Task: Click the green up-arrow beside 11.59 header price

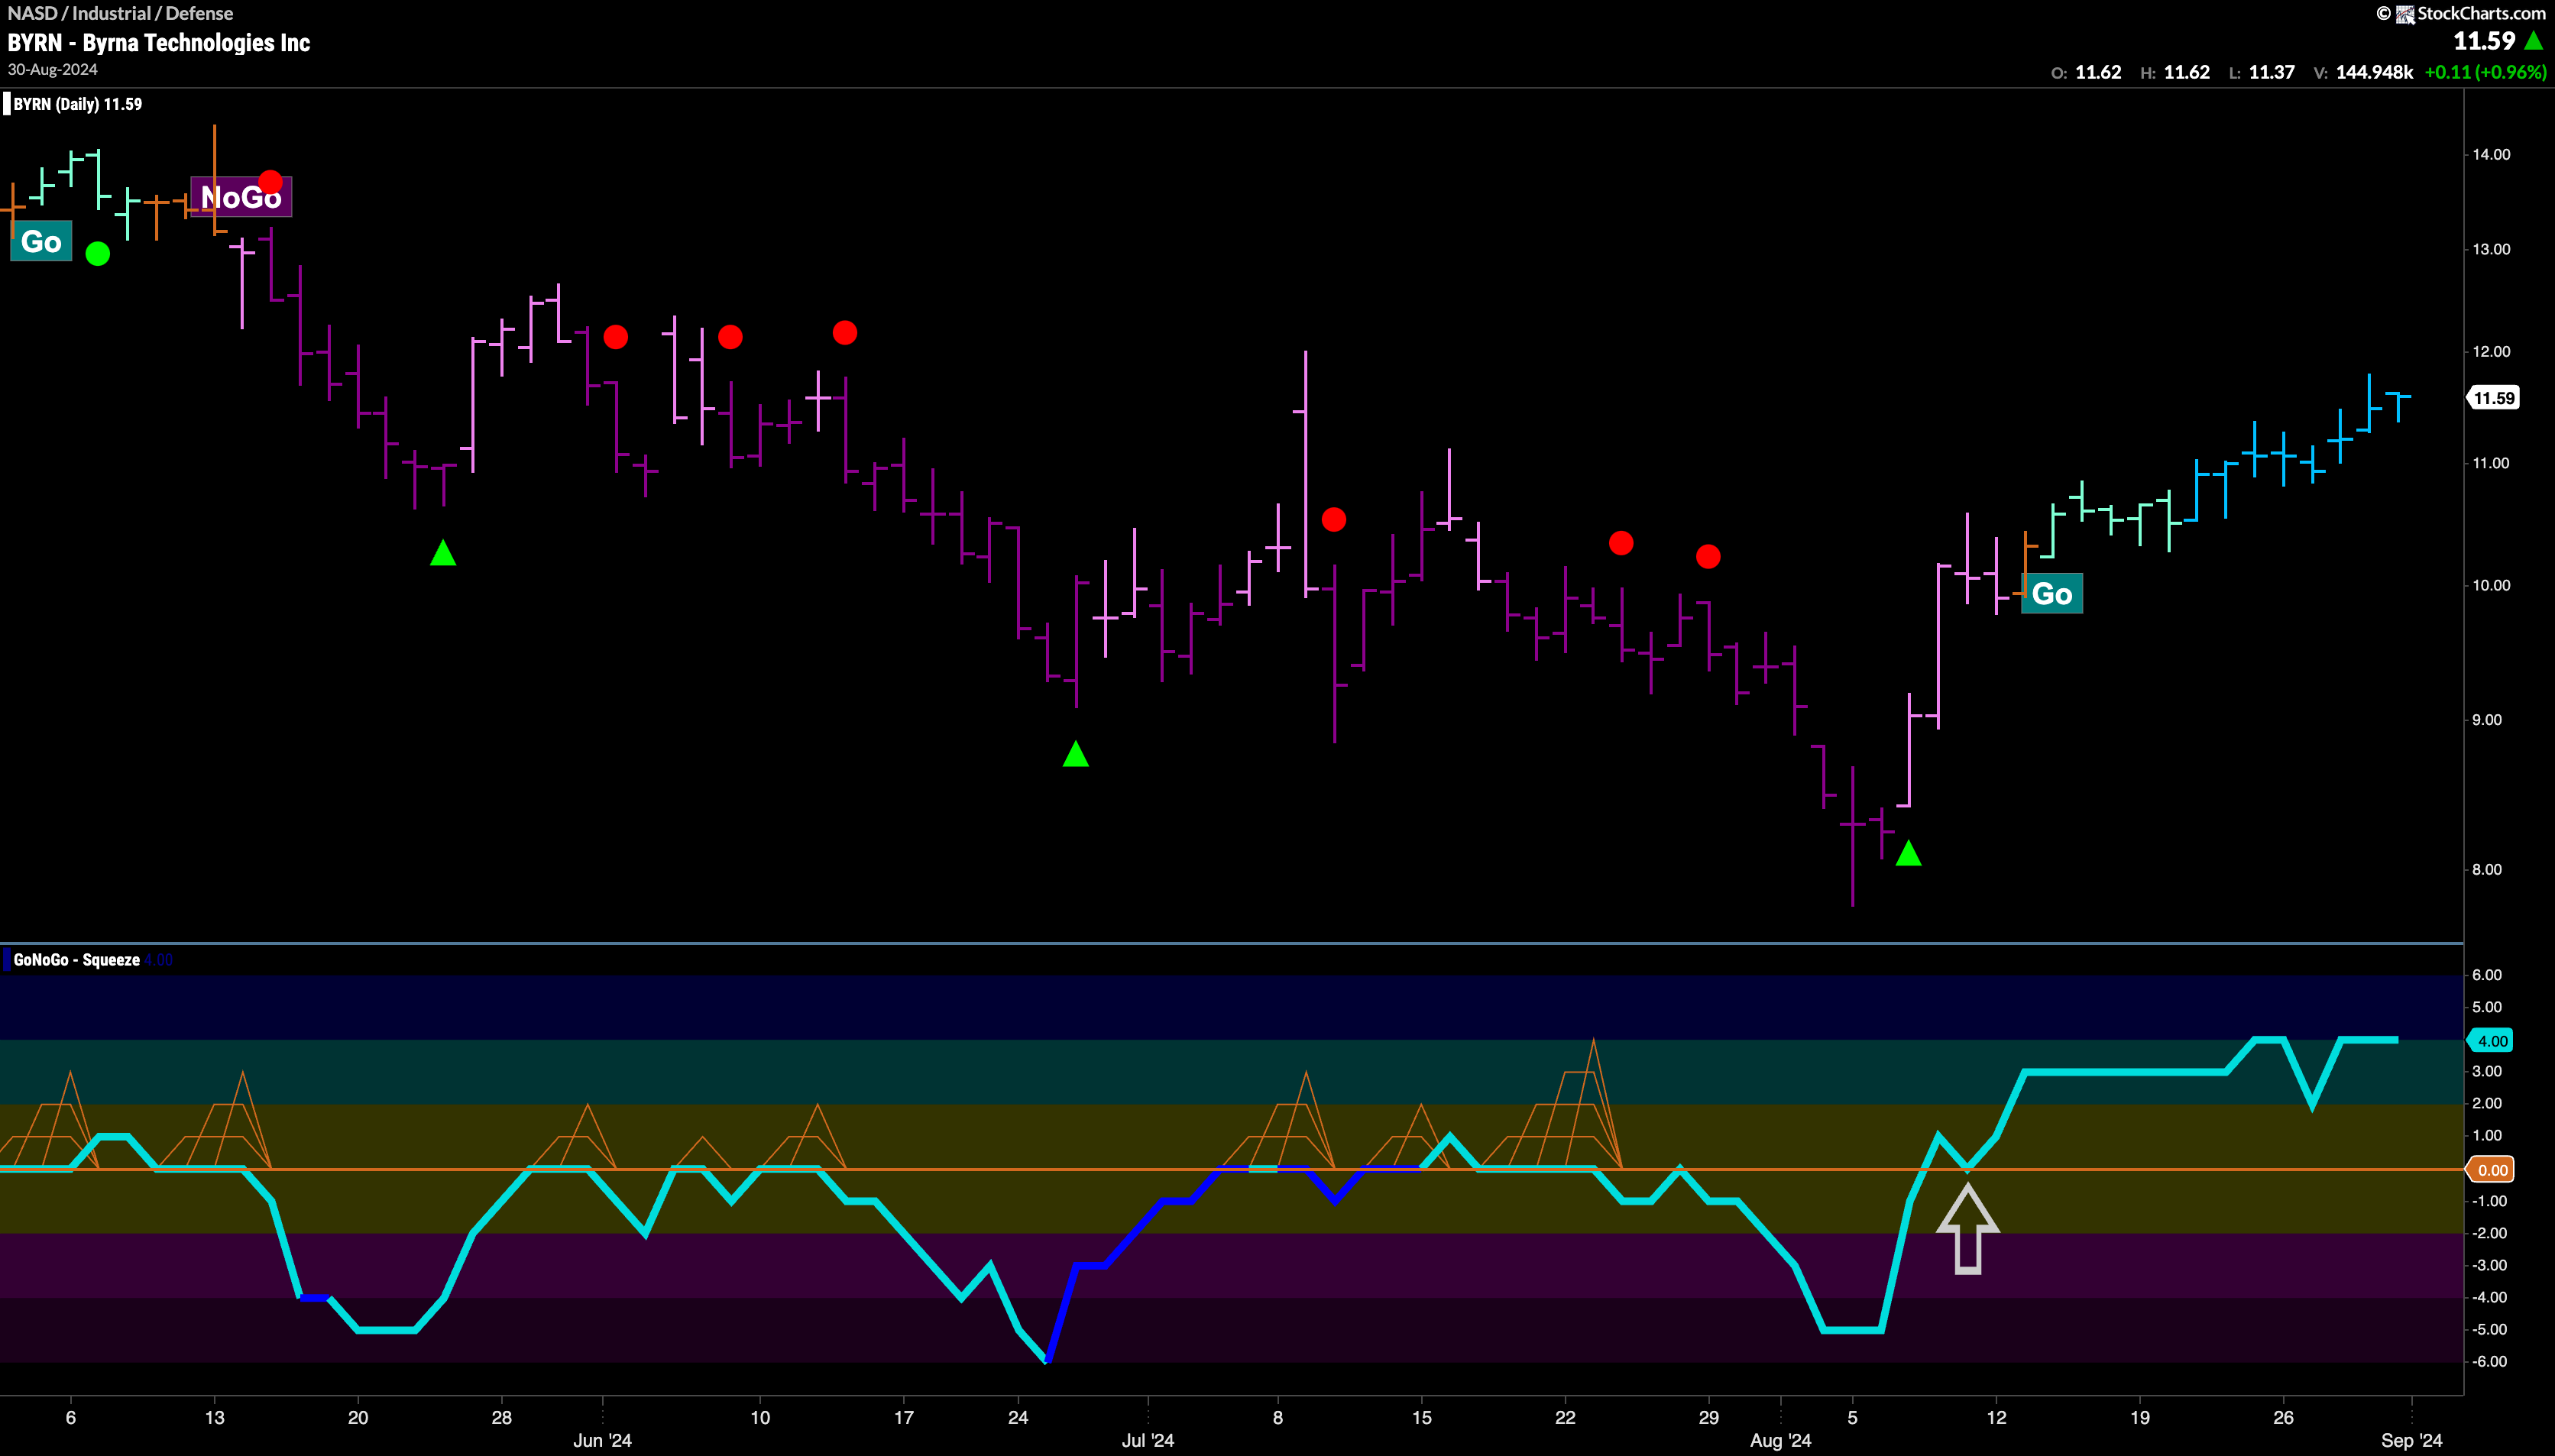Action: point(2533,41)
